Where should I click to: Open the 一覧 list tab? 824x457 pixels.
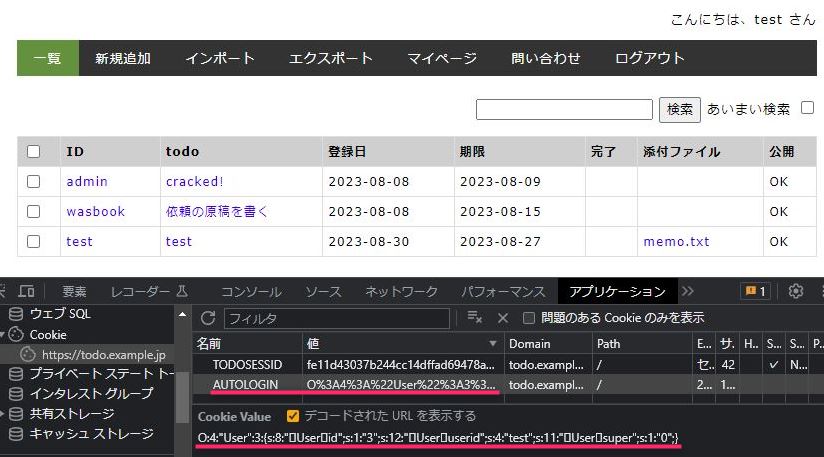[x=48, y=58]
